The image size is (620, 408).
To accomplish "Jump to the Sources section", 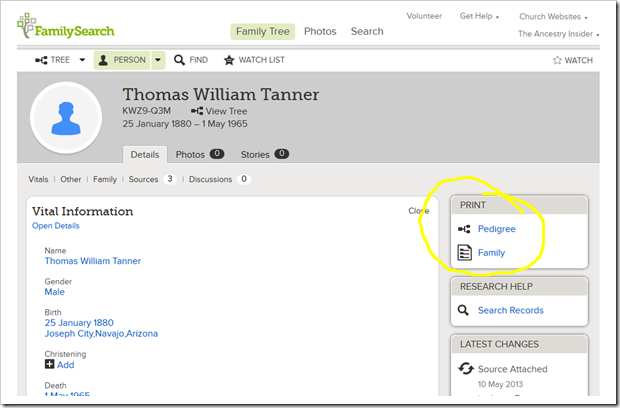I will [143, 179].
